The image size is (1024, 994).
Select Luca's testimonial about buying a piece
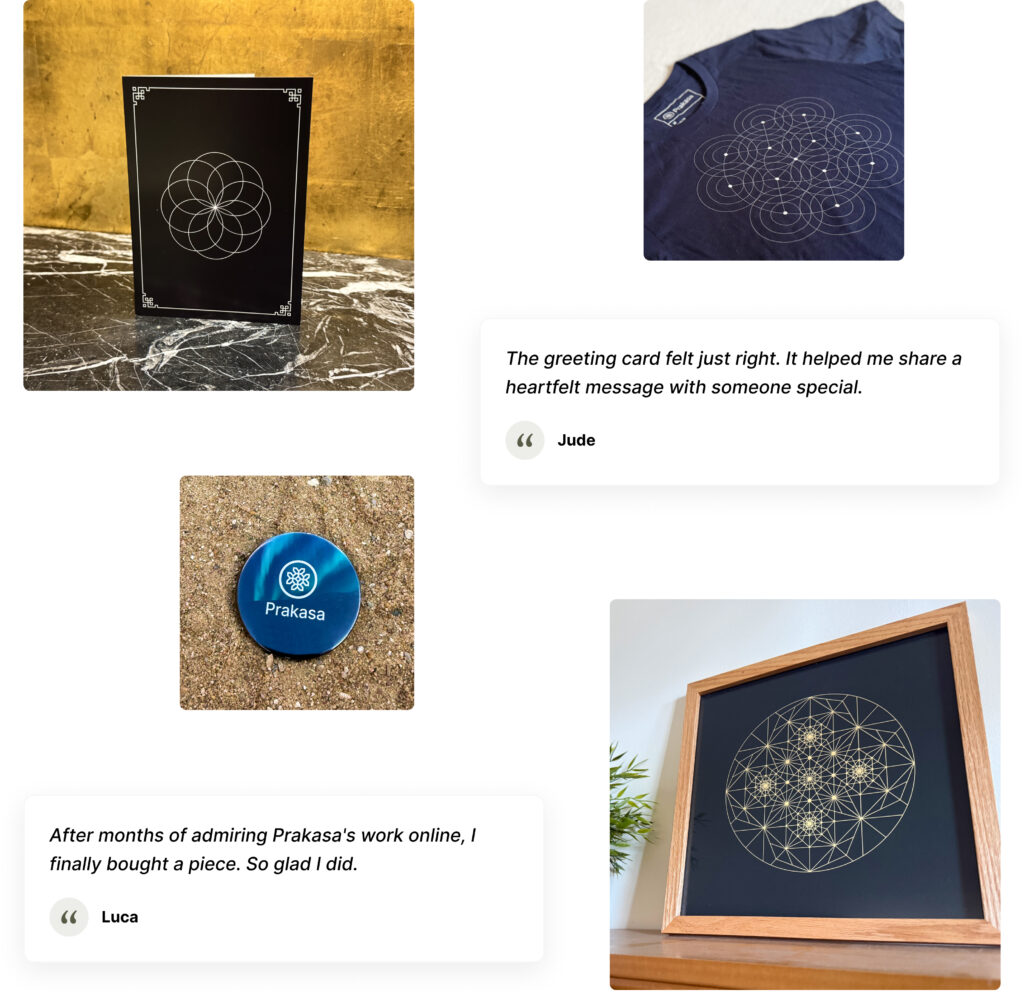tap(263, 849)
